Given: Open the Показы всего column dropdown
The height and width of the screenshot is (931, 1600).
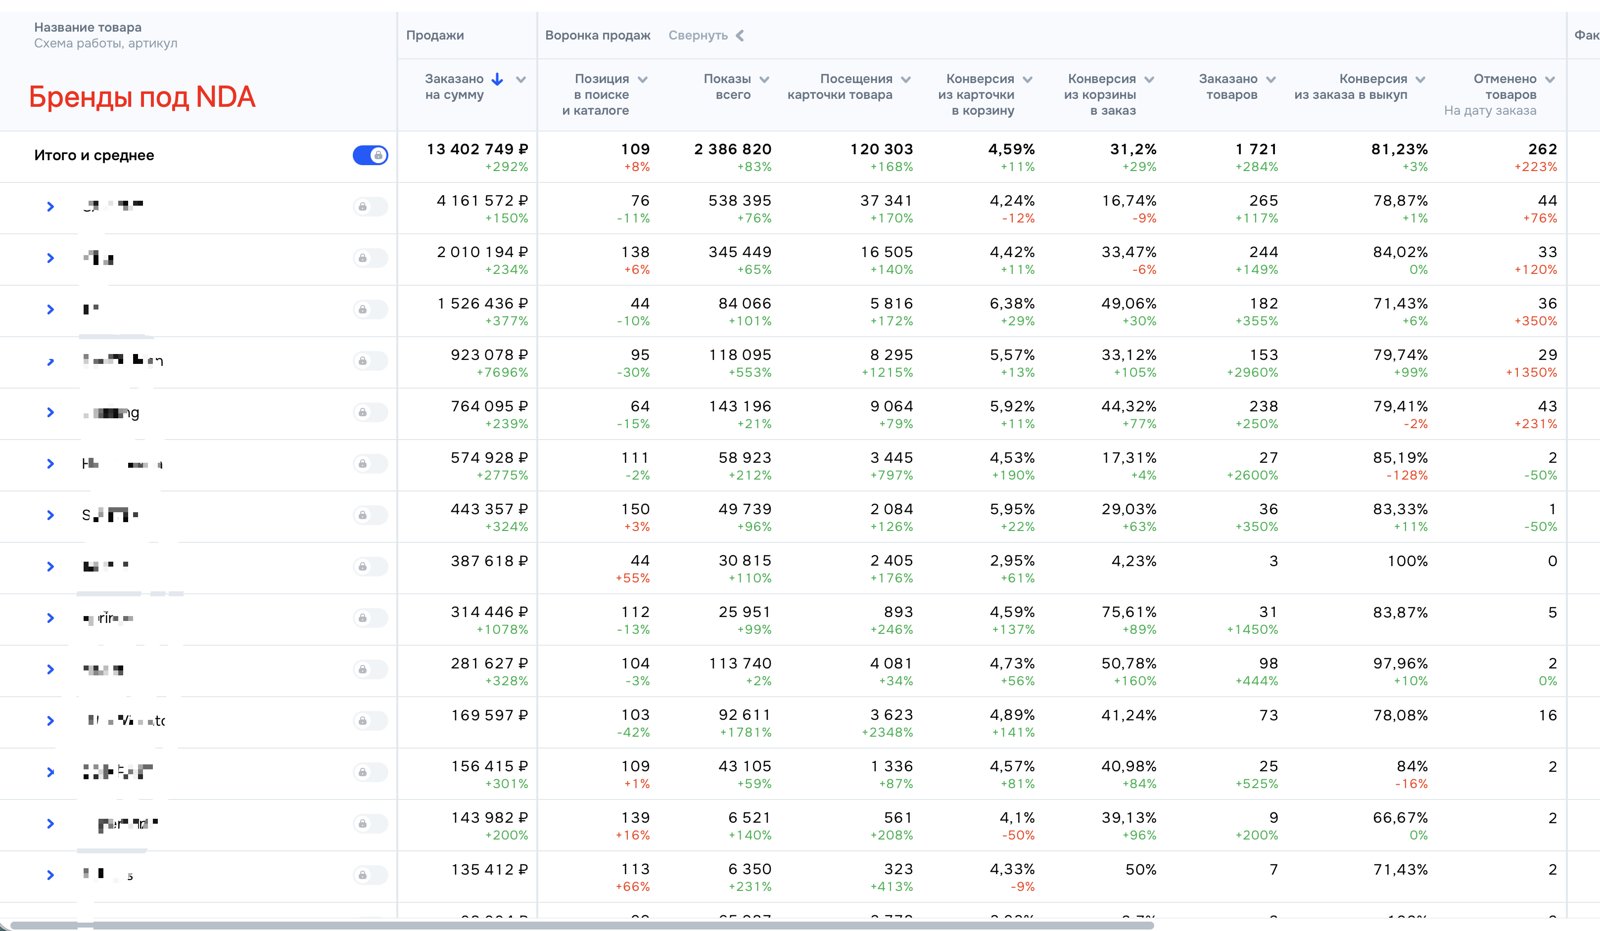Looking at the screenshot, I should point(764,80).
